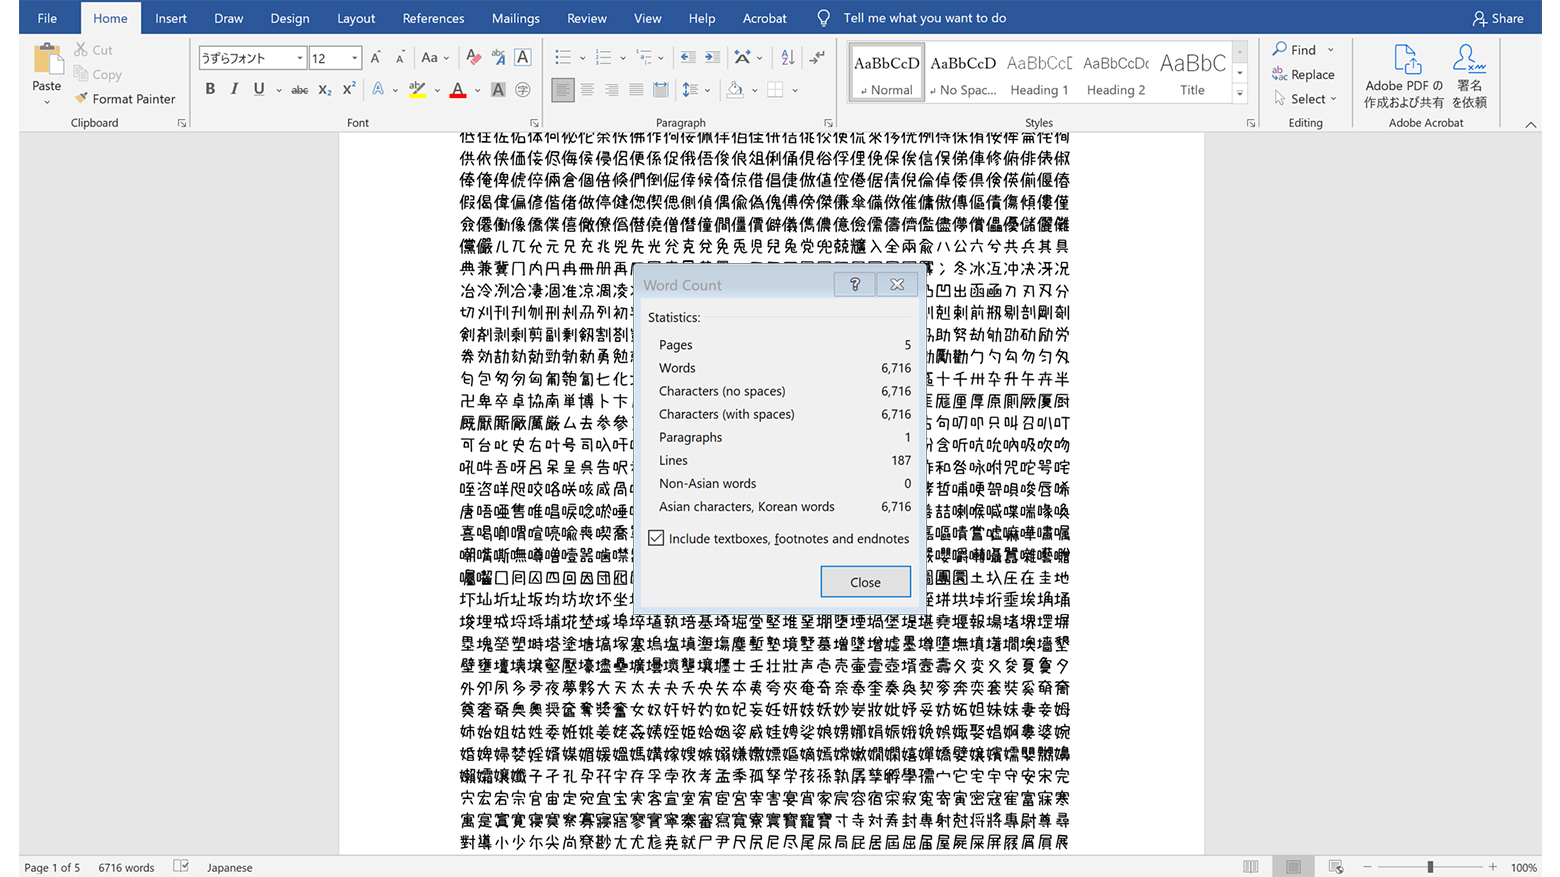This screenshot has height=877, width=1560.
Task: Click the Paste clipboard icon
Action: tap(47, 59)
